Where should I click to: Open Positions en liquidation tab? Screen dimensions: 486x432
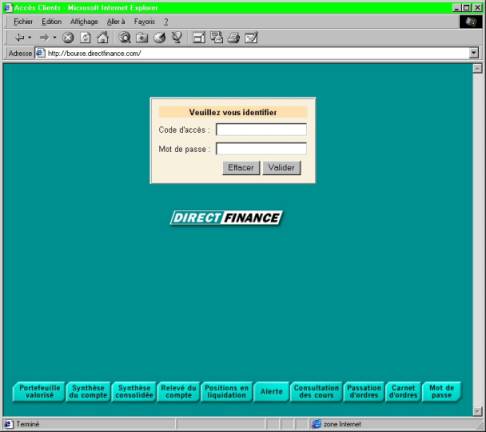coord(227,392)
